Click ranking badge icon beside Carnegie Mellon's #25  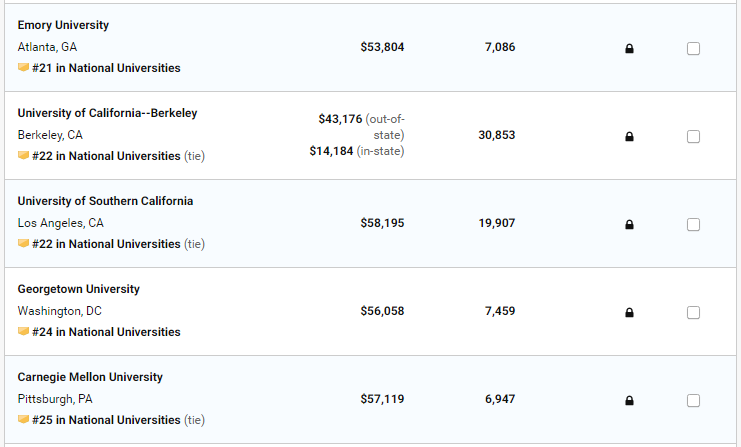23,419
